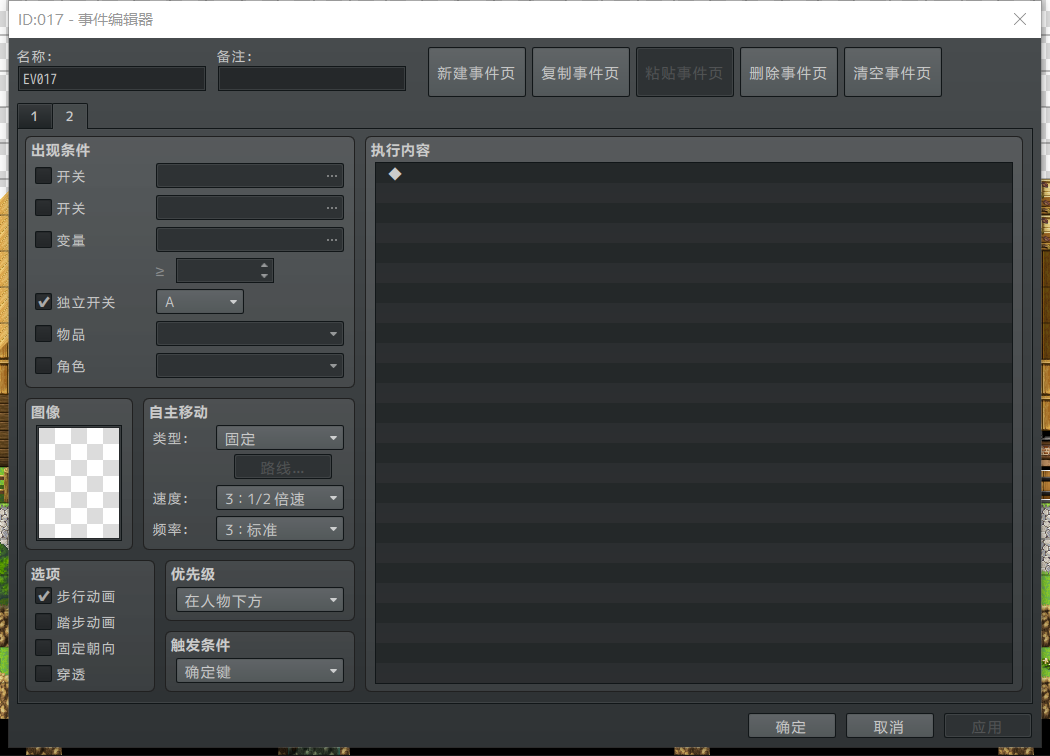1050x756 pixels.
Task: Open the 优先级 在人物下方 dropdown
Action: coord(260,601)
